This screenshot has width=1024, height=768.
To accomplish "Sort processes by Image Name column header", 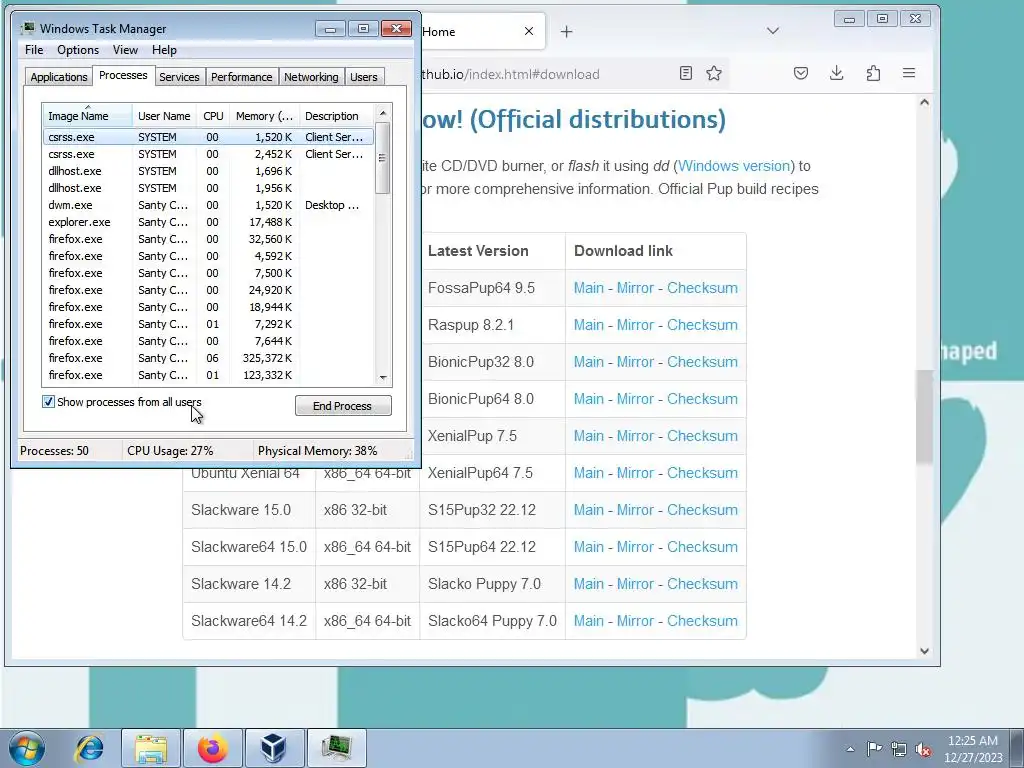I will click(x=88, y=116).
